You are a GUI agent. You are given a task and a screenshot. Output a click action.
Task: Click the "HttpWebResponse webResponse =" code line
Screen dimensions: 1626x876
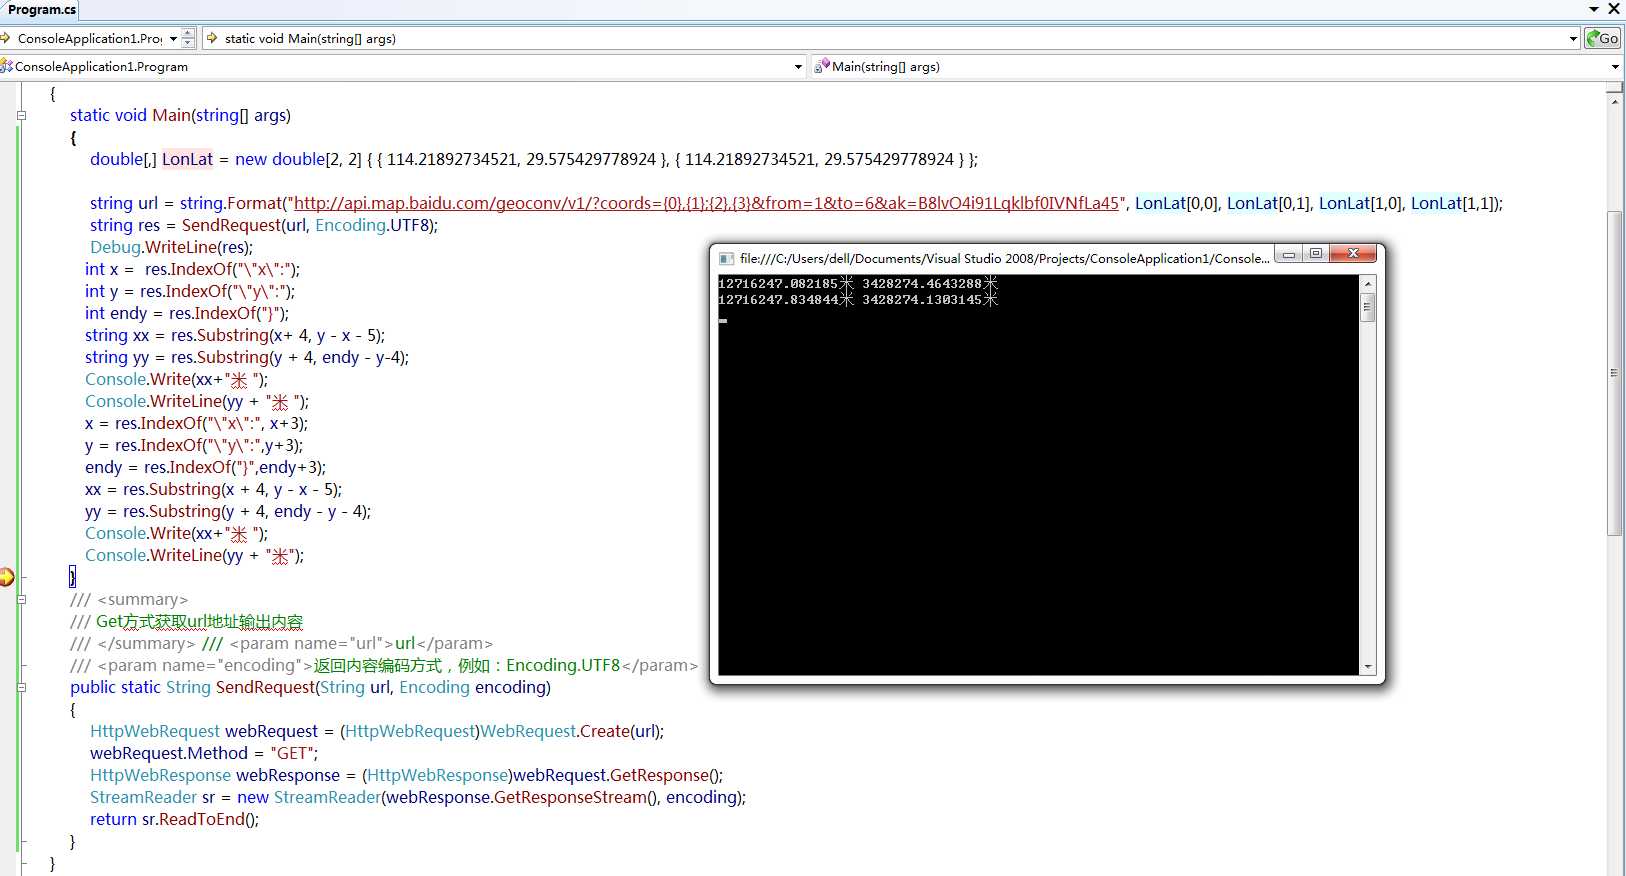point(406,775)
